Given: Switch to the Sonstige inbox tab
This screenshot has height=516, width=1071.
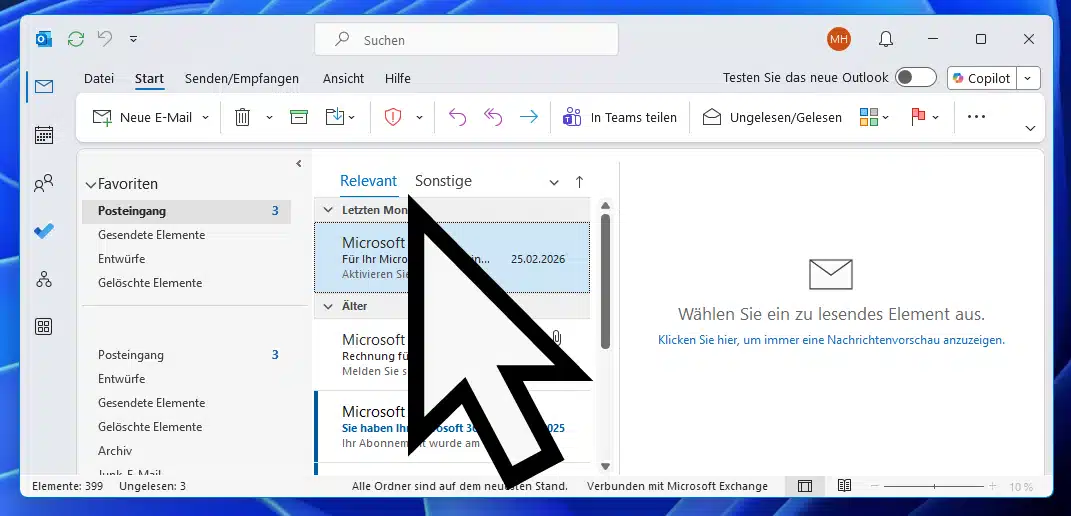Looking at the screenshot, I should pos(443,181).
